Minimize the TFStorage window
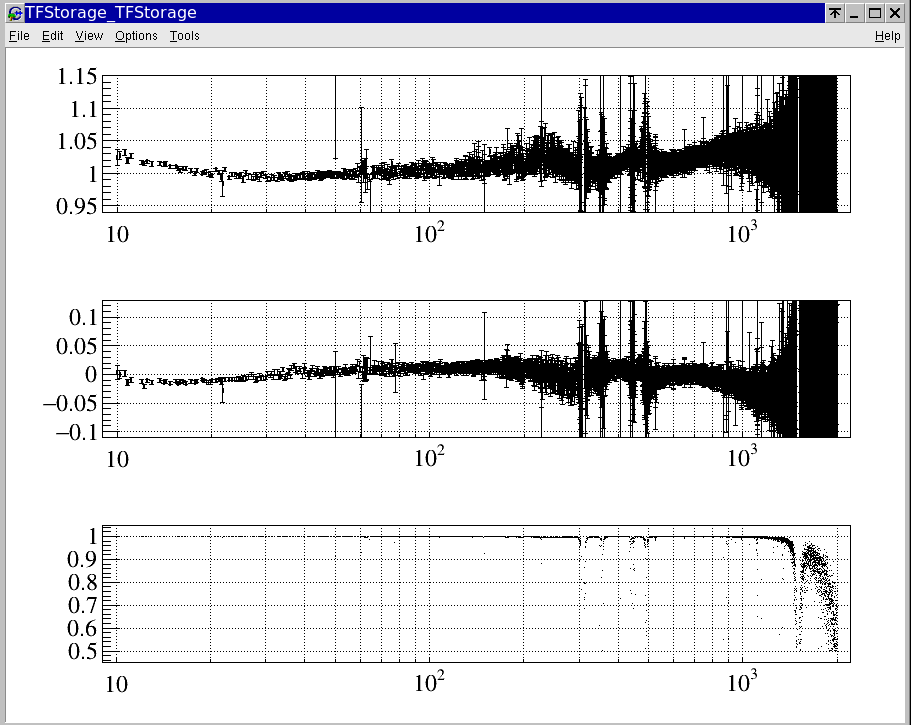 (x=854, y=13)
